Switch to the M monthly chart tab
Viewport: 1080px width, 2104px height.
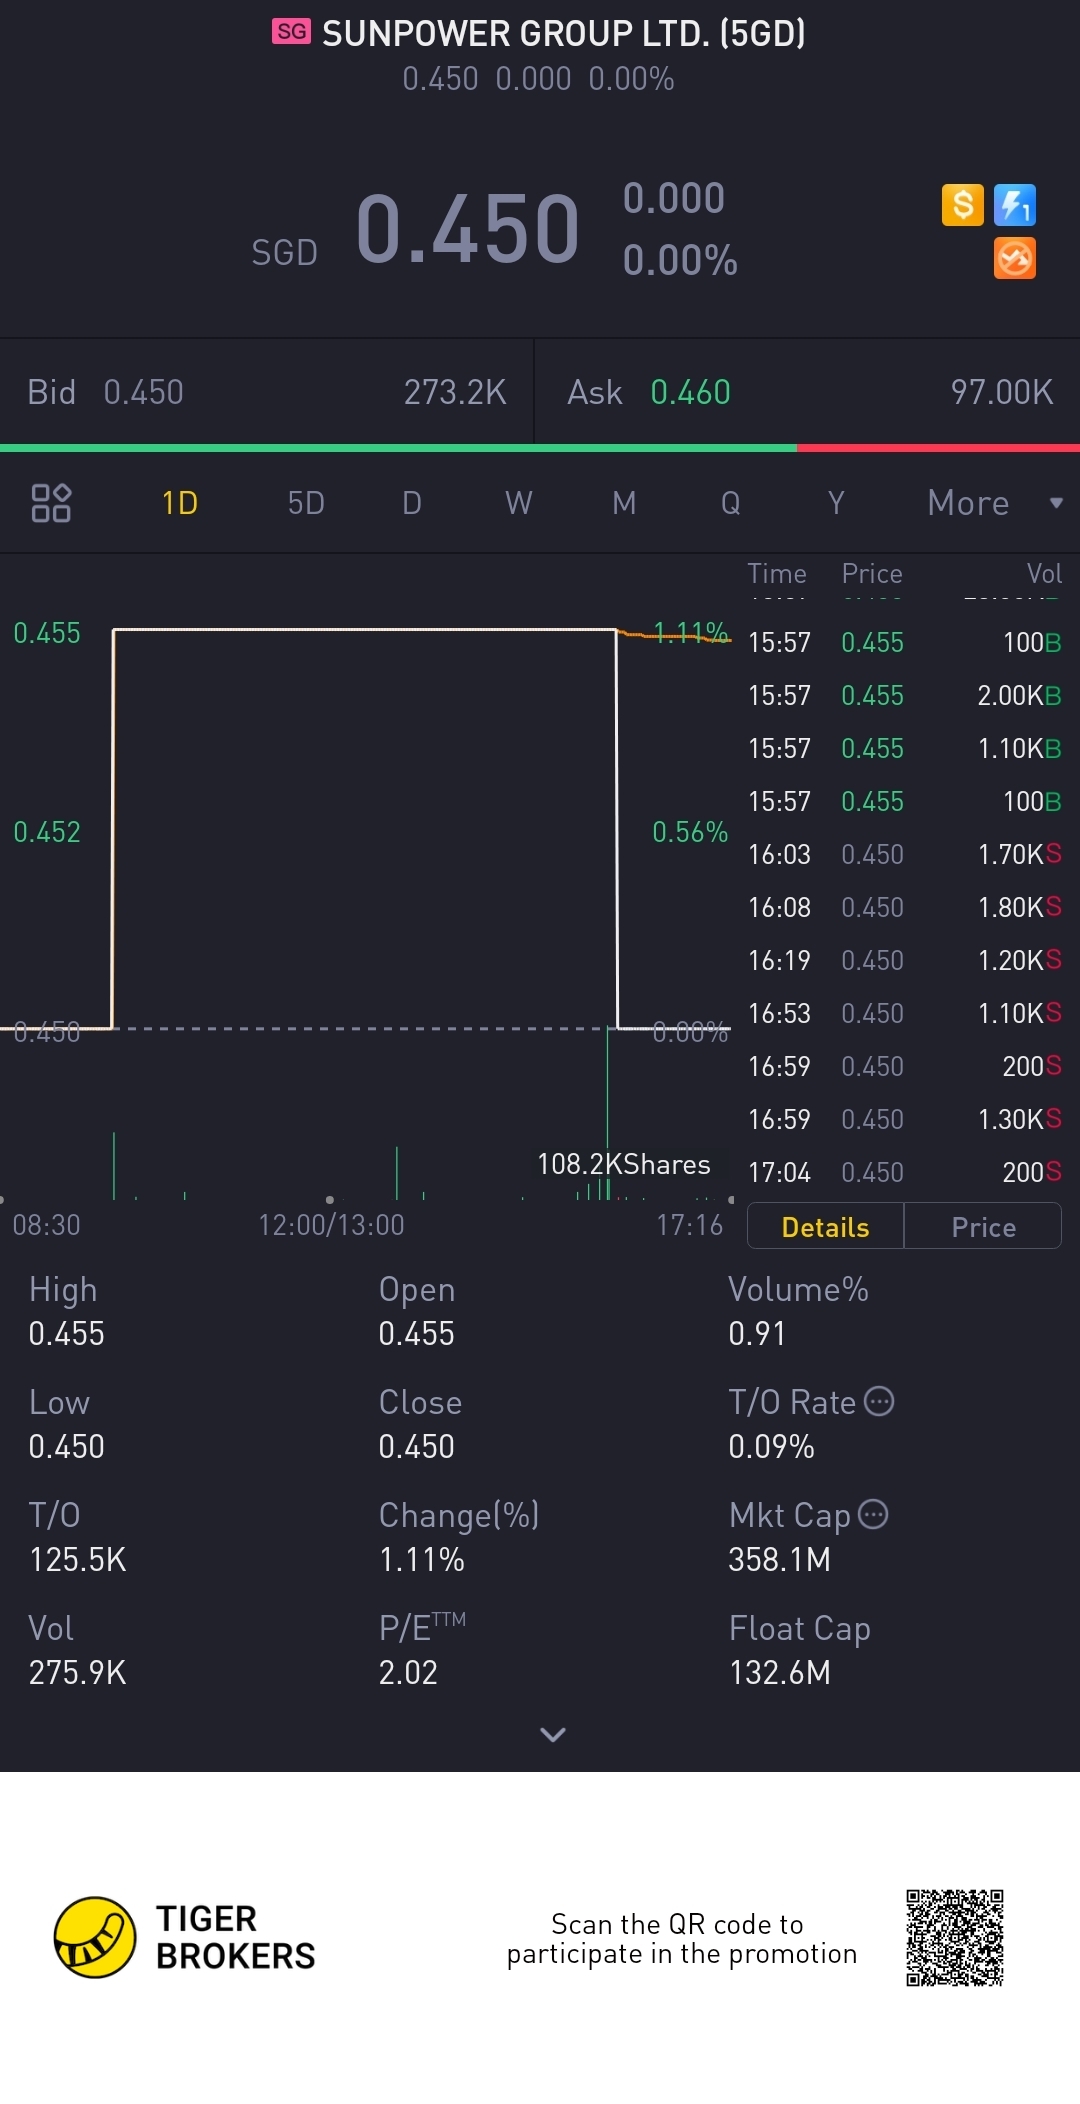pyautogui.click(x=624, y=503)
